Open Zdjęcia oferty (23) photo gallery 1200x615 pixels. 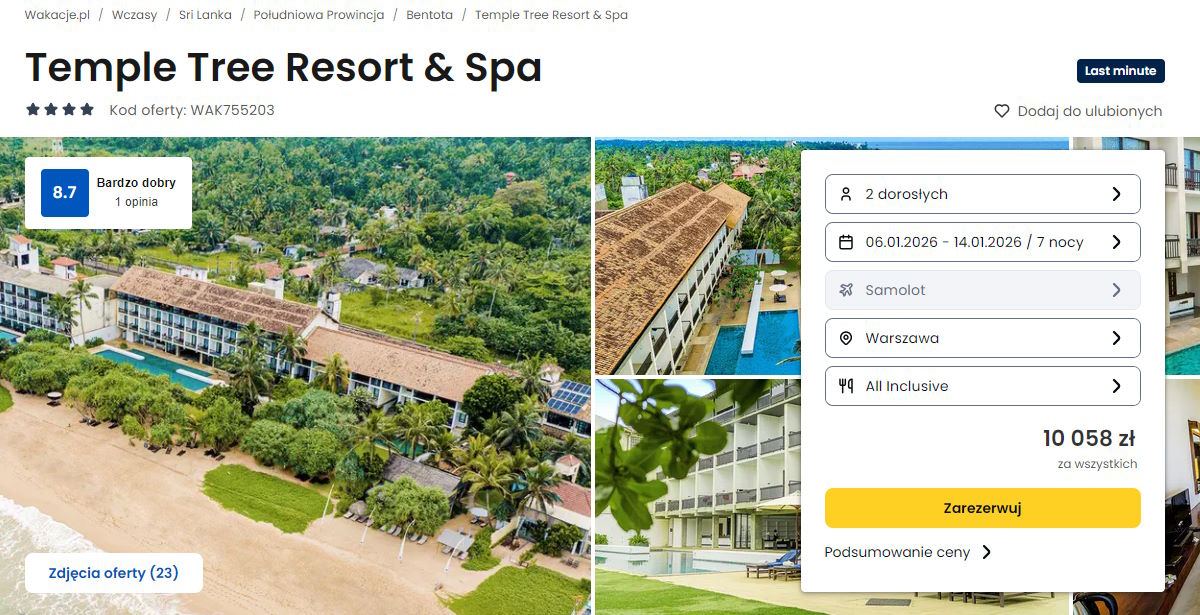(x=114, y=573)
